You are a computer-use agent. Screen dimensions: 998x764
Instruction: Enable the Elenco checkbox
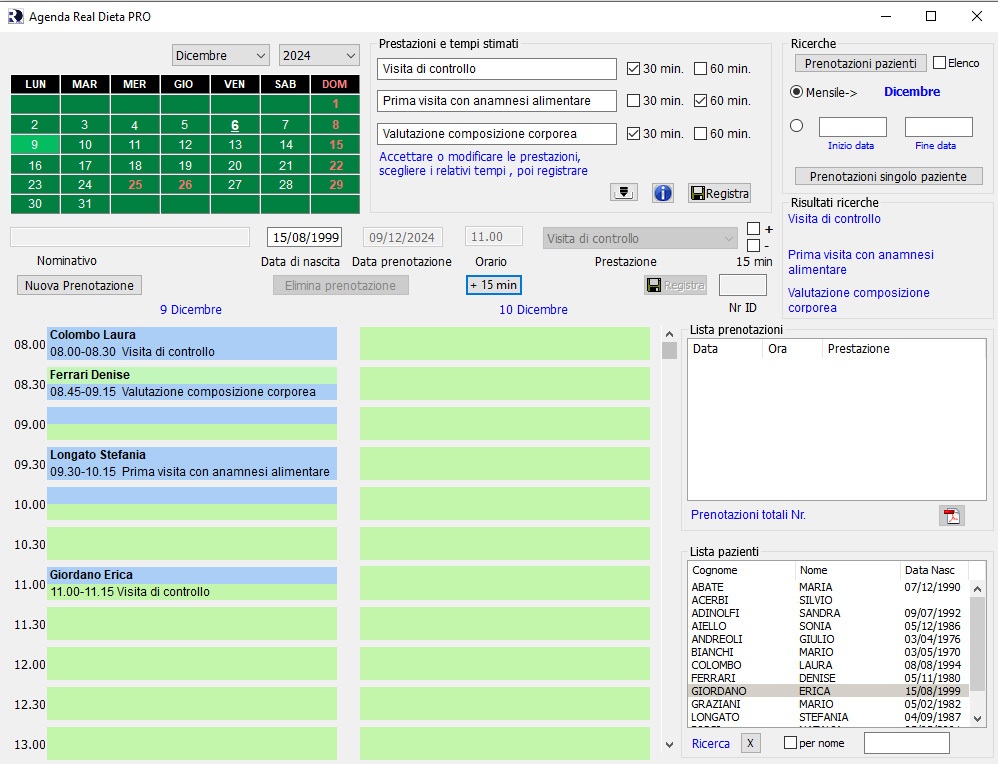tap(939, 62)
